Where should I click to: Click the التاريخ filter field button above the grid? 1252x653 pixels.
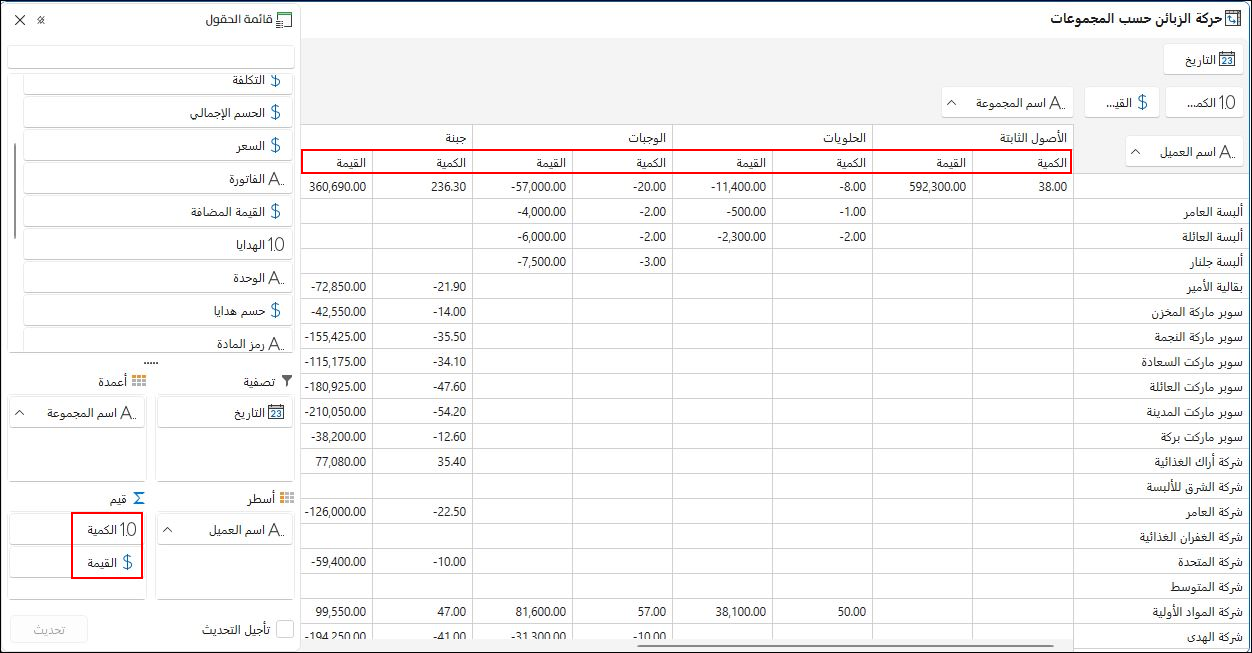(x=1203, y=59)
